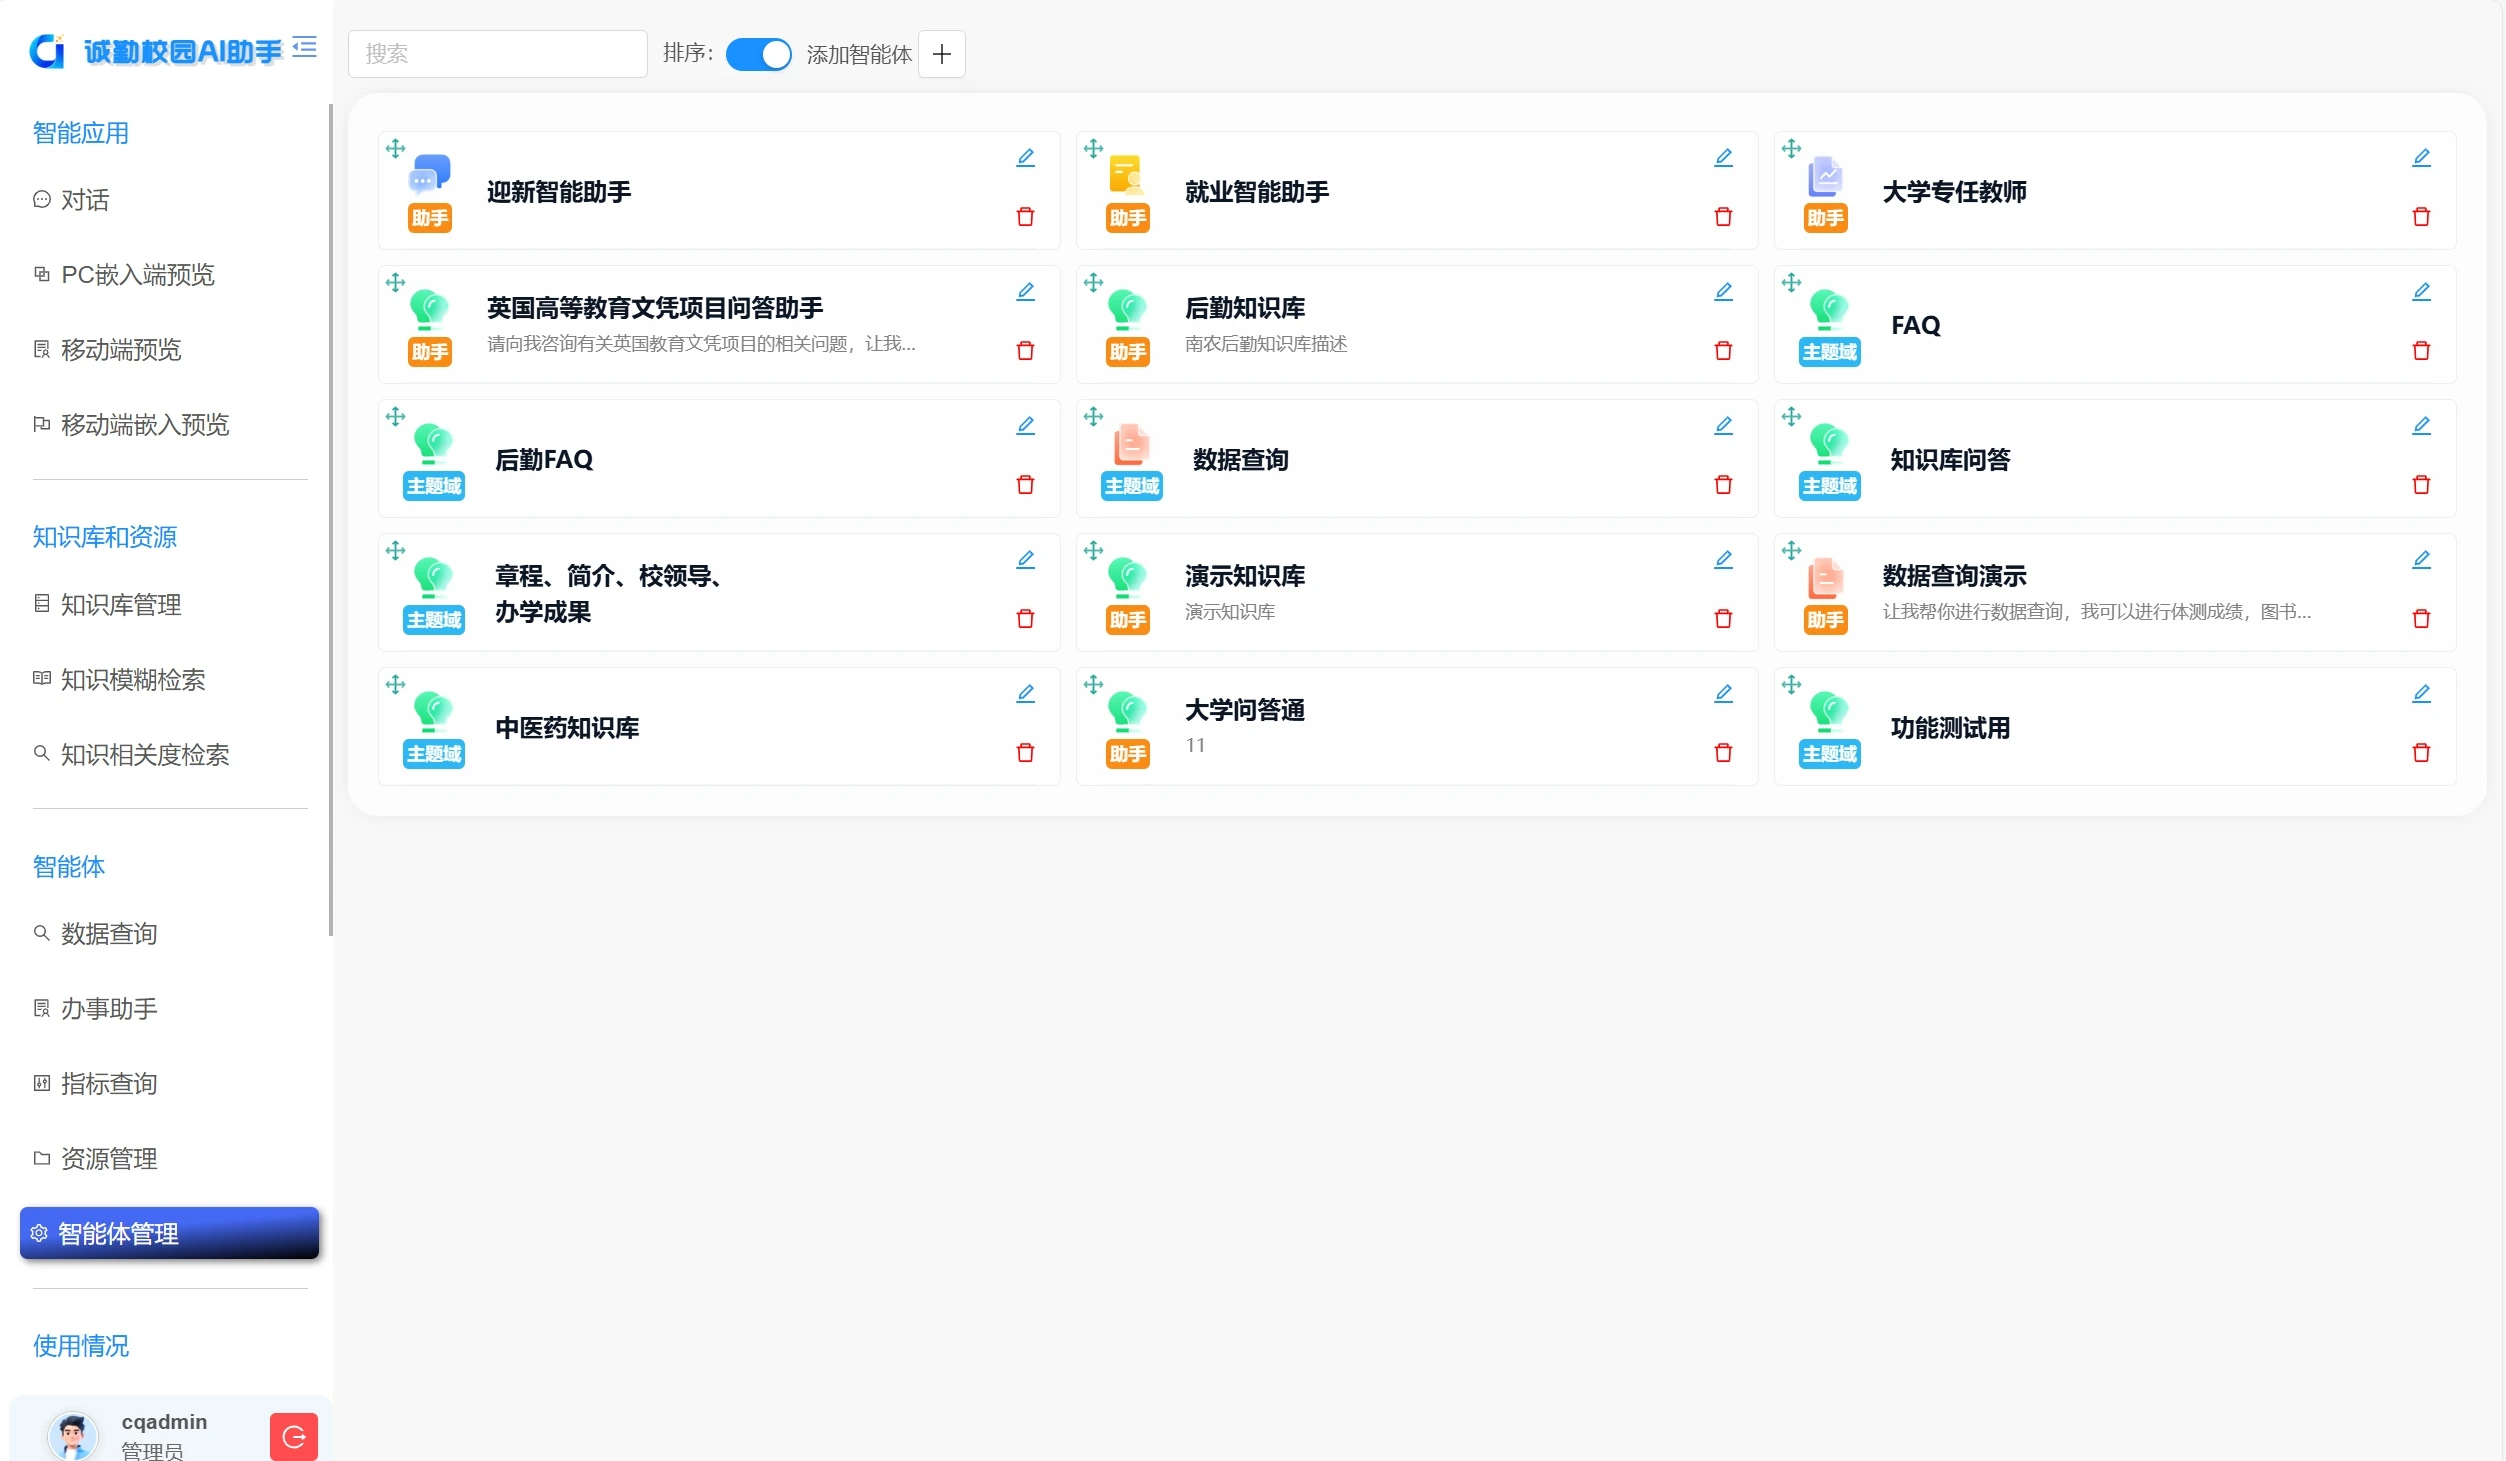Edit the FAQ agent card
The image size is (2506, 1461).
[x=2421, y=292]
